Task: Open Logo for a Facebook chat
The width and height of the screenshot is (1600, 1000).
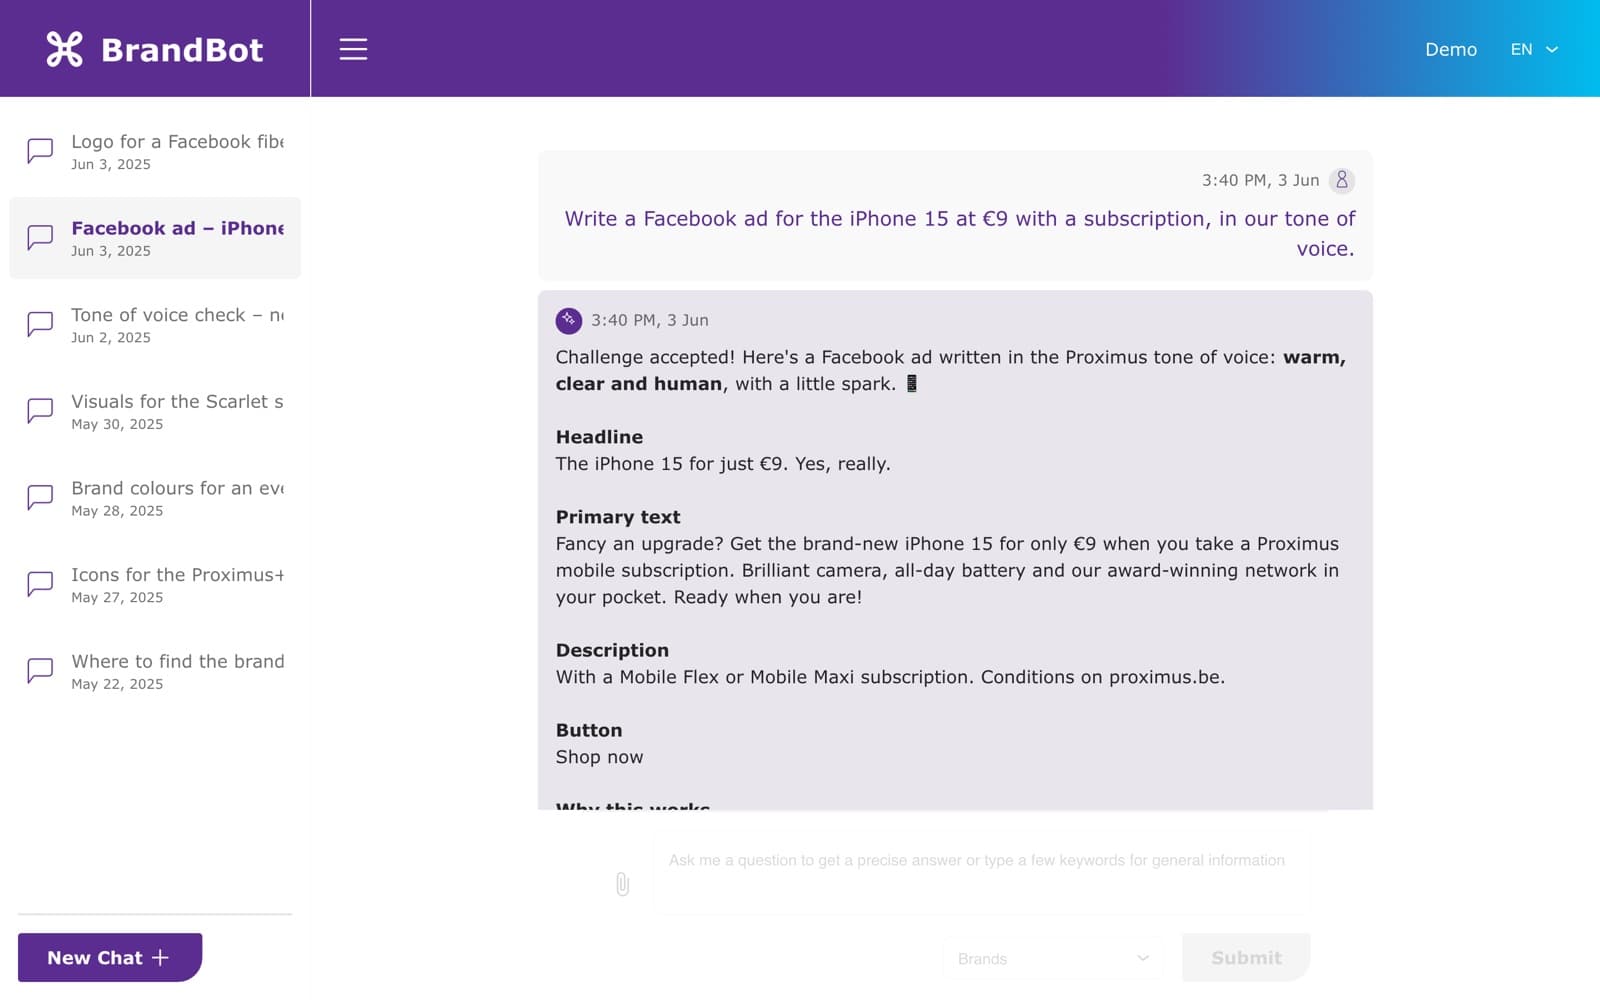Action: [x=155, y=151]
